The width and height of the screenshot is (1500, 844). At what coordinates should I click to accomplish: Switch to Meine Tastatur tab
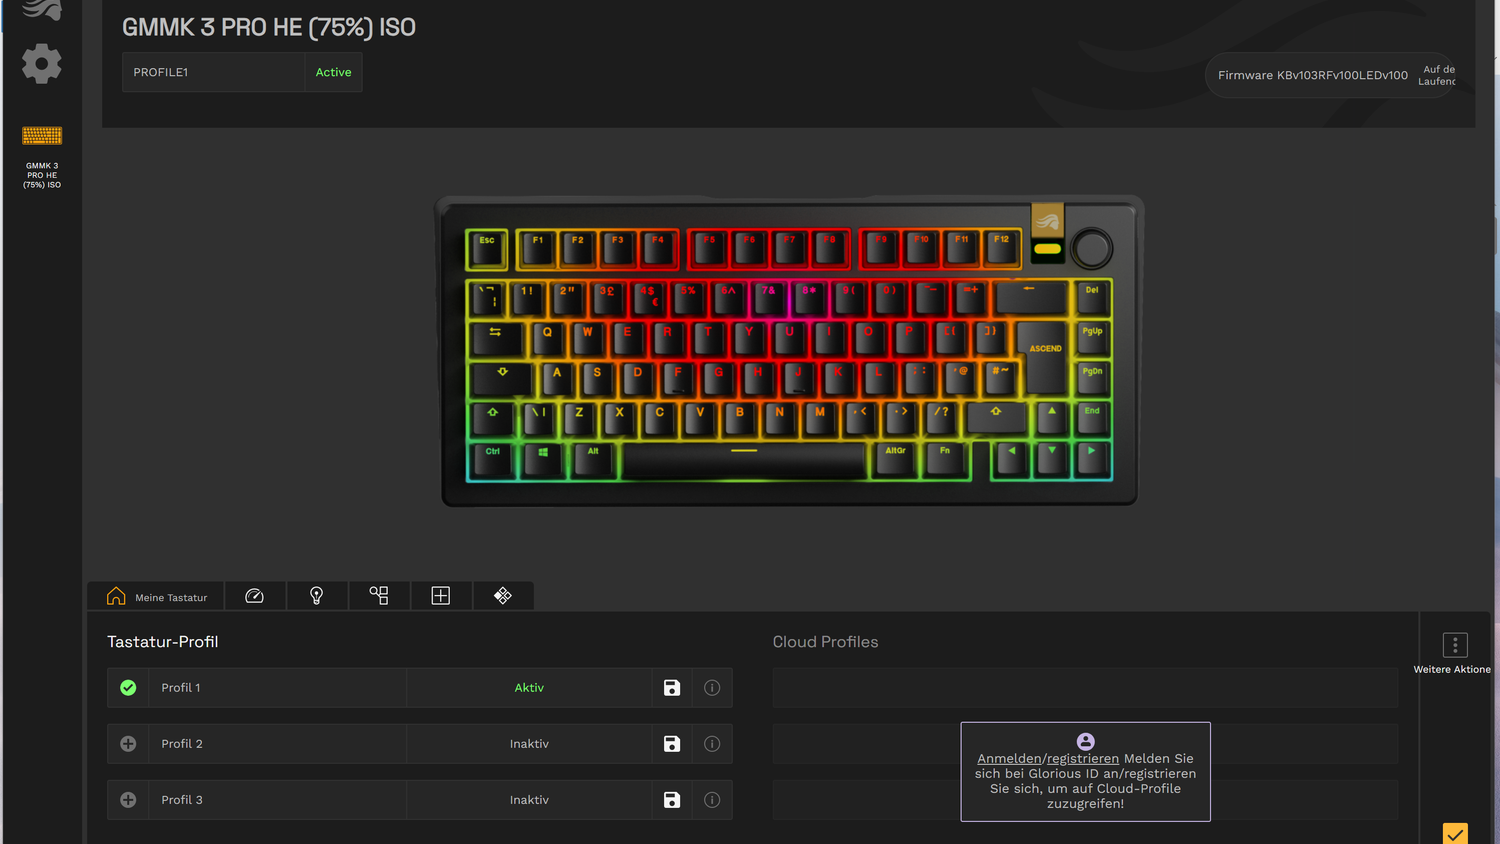[x=158, y=597]
